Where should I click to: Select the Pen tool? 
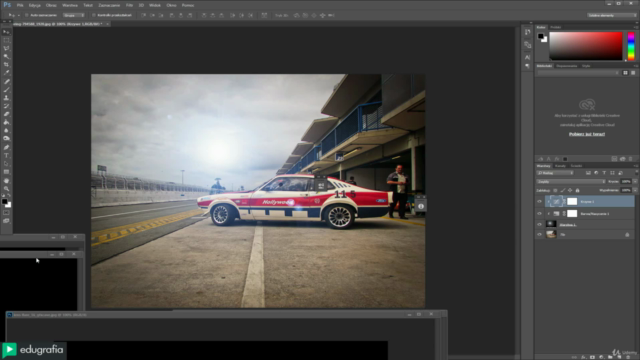click(6, 147)
